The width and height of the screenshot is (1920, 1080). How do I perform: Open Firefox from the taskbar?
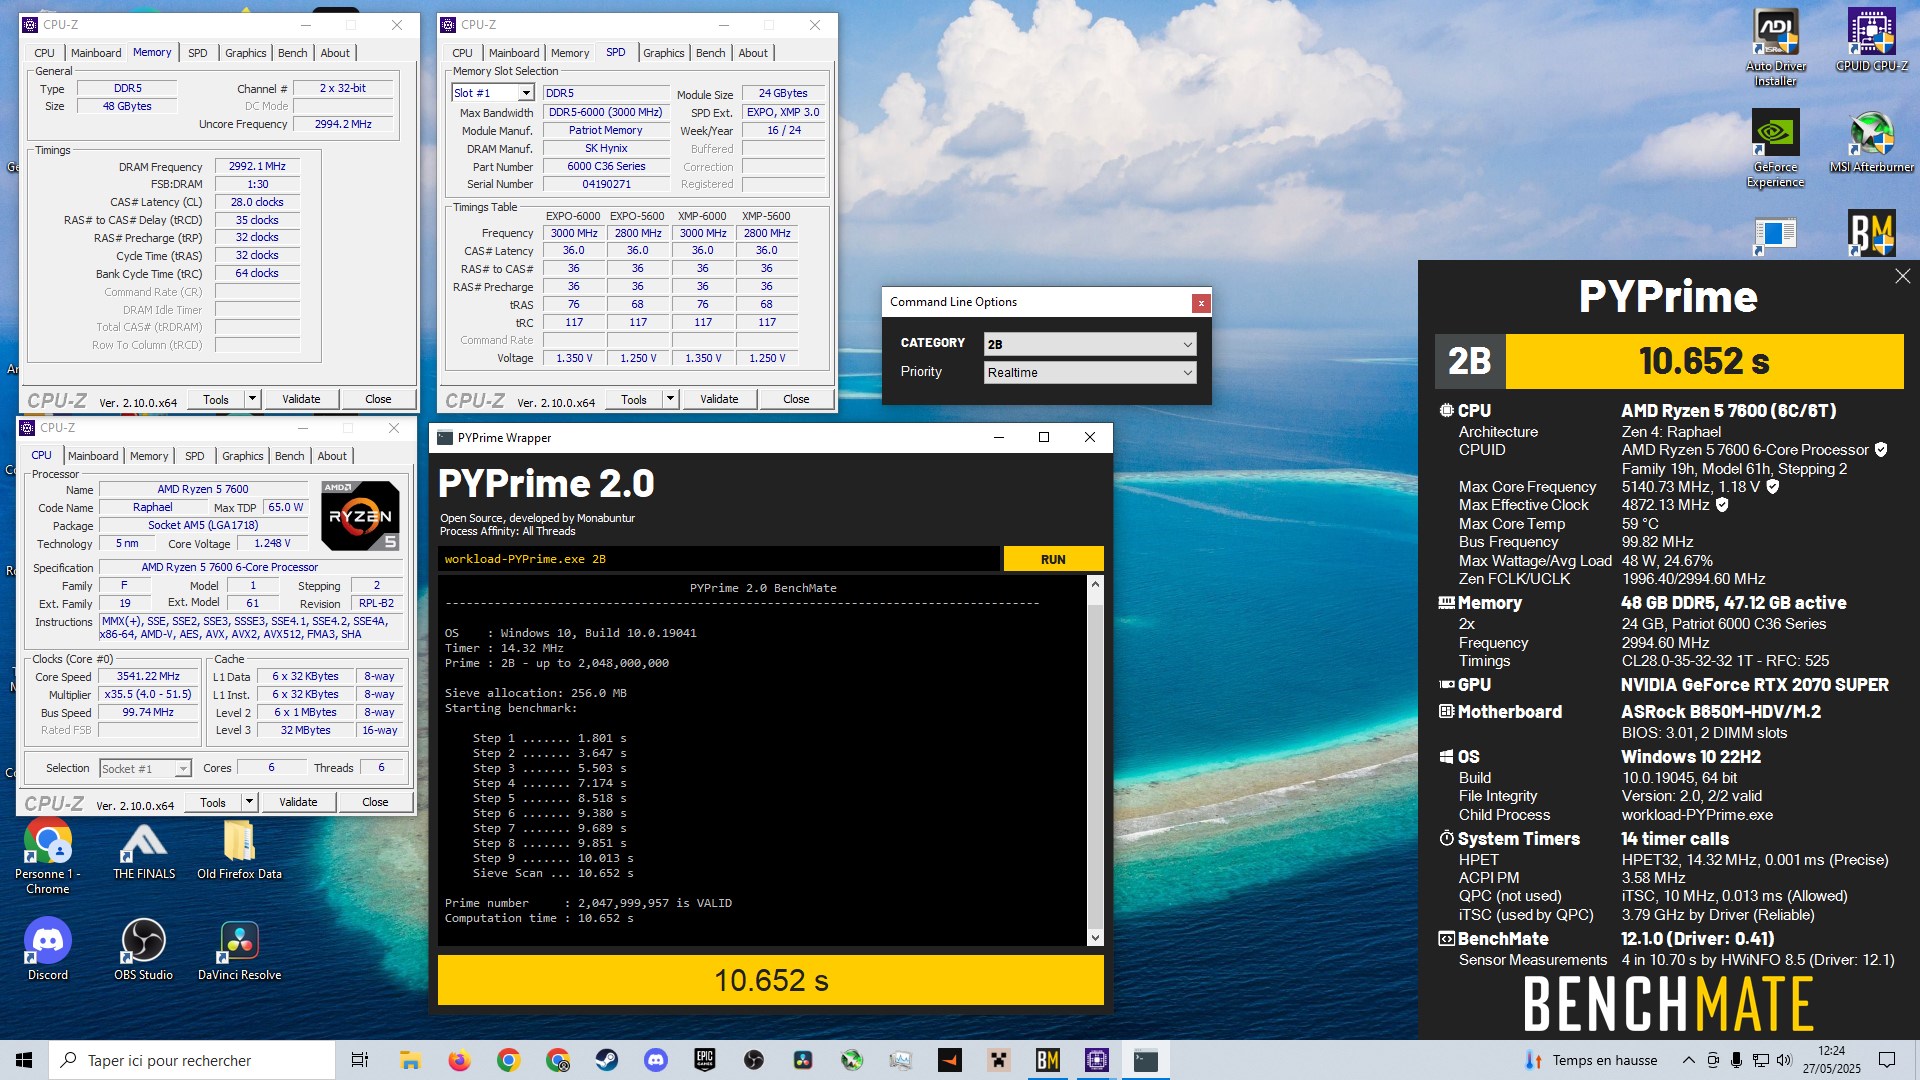(459, 1060)
